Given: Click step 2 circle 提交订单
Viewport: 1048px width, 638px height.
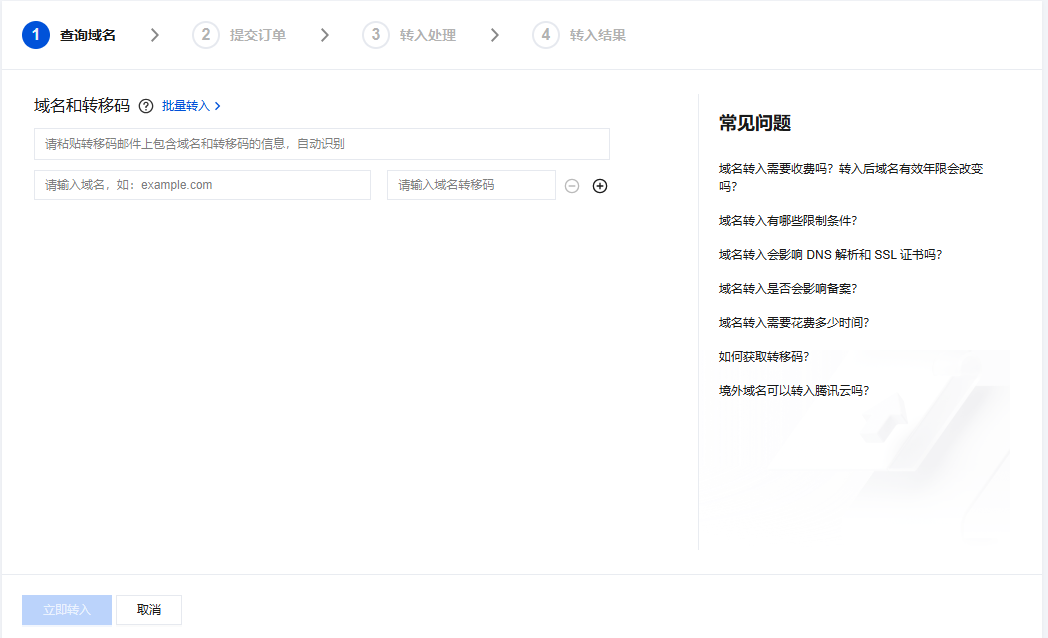Looking at the screenshot, I should click(205, 35).
